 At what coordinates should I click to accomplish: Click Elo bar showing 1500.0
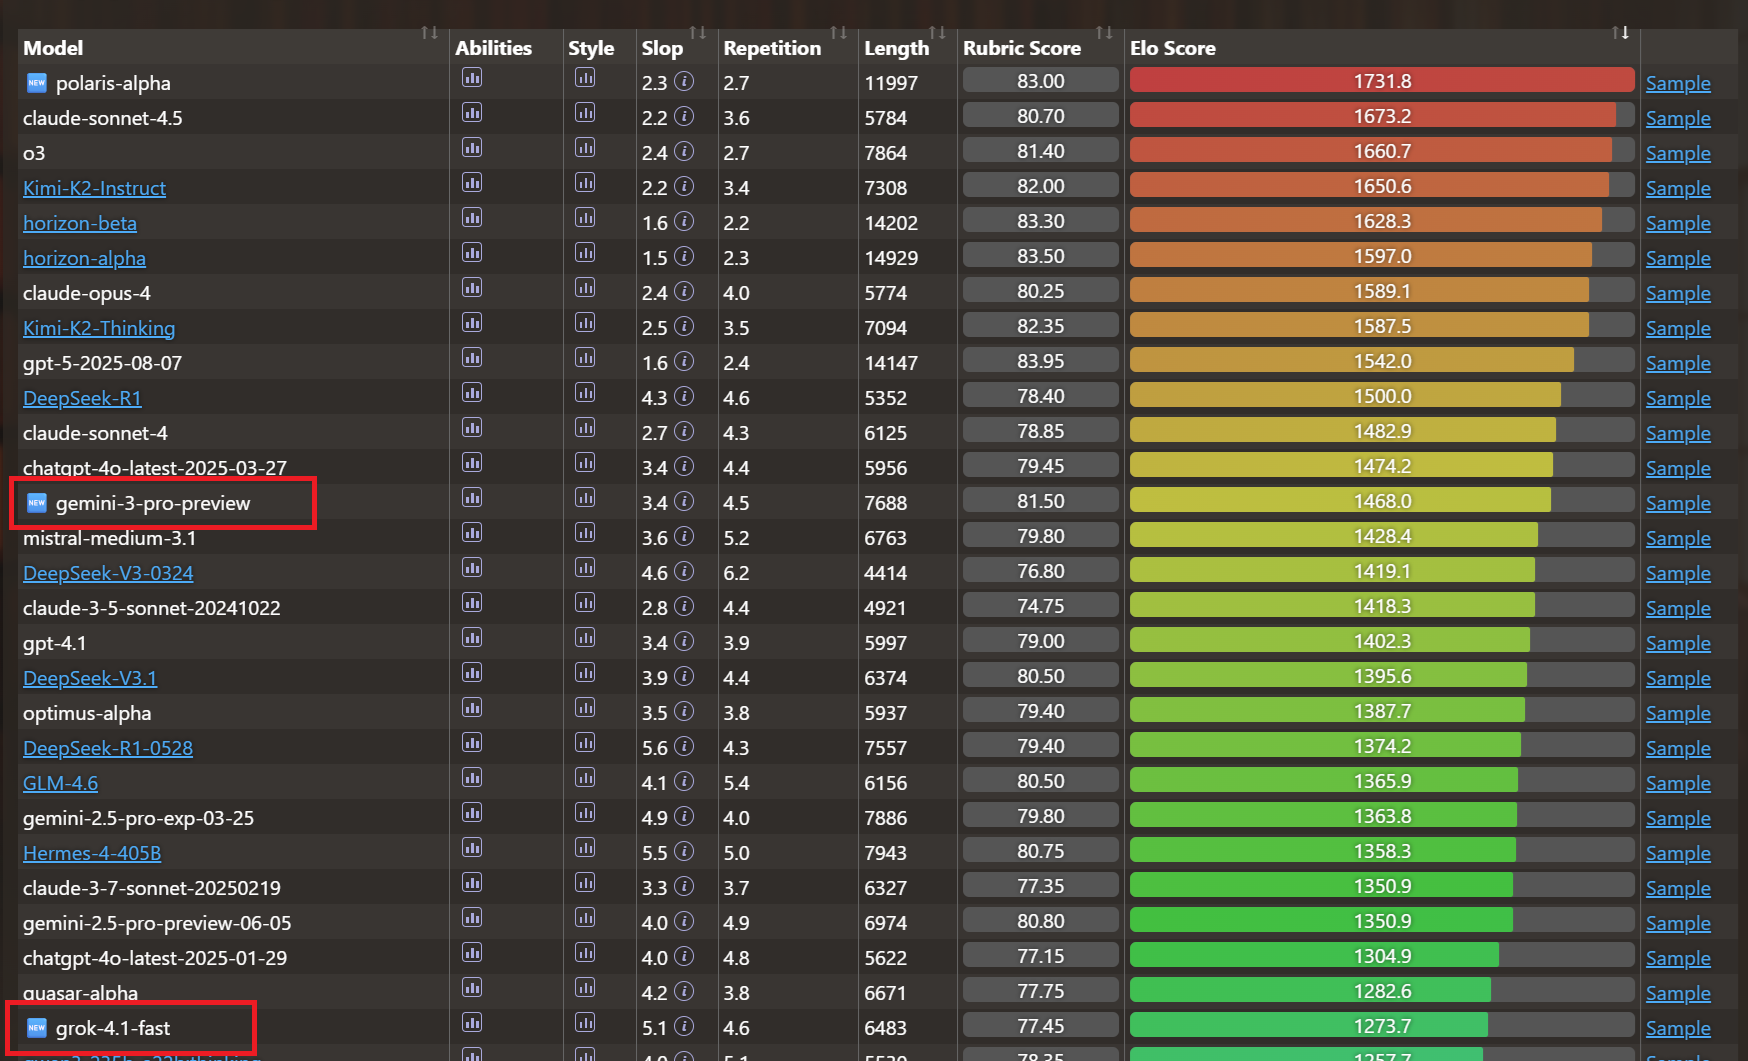tap(1382, 396)
